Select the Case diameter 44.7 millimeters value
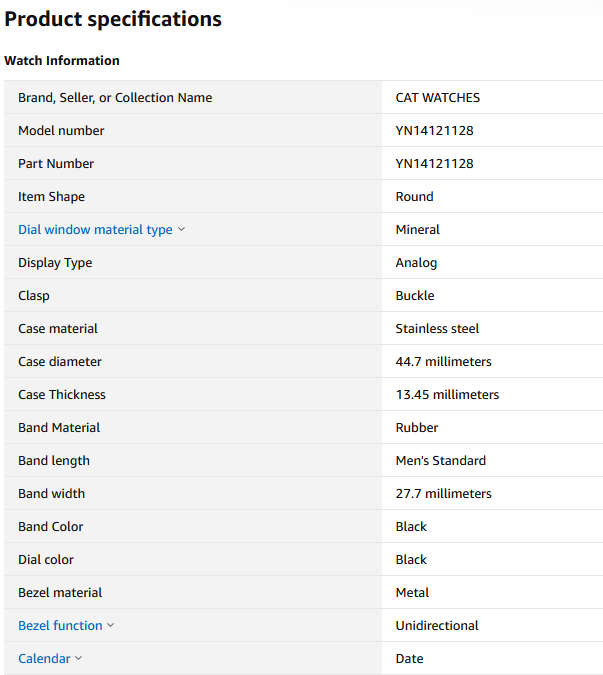The width and height of the screenshot is (603, 675). pos(443,362)
